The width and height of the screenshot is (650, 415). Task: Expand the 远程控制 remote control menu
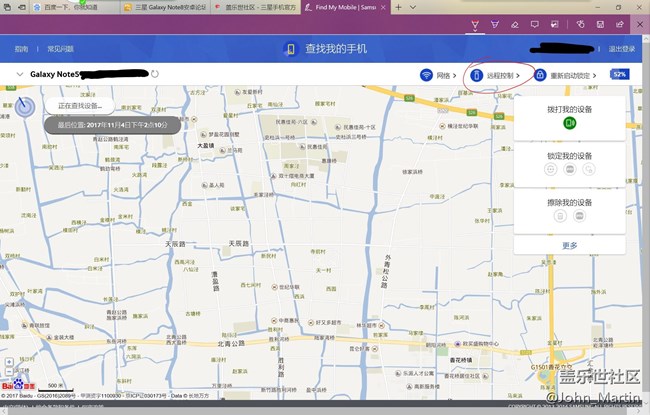click(503, 75)
